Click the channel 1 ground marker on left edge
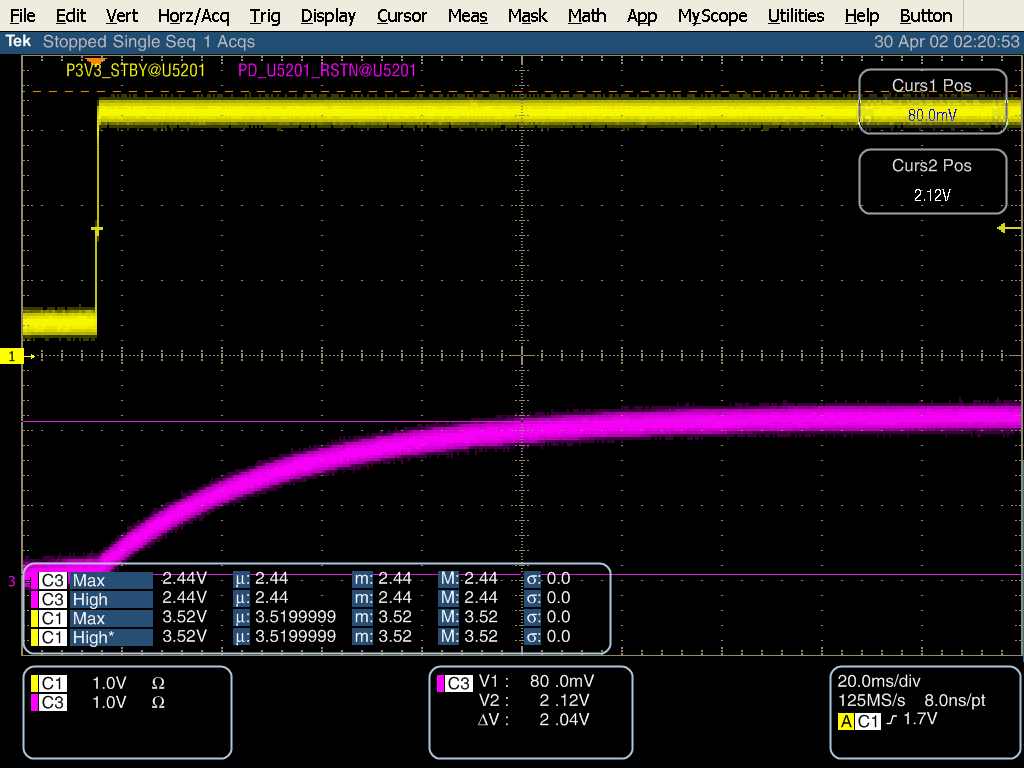 11,355
